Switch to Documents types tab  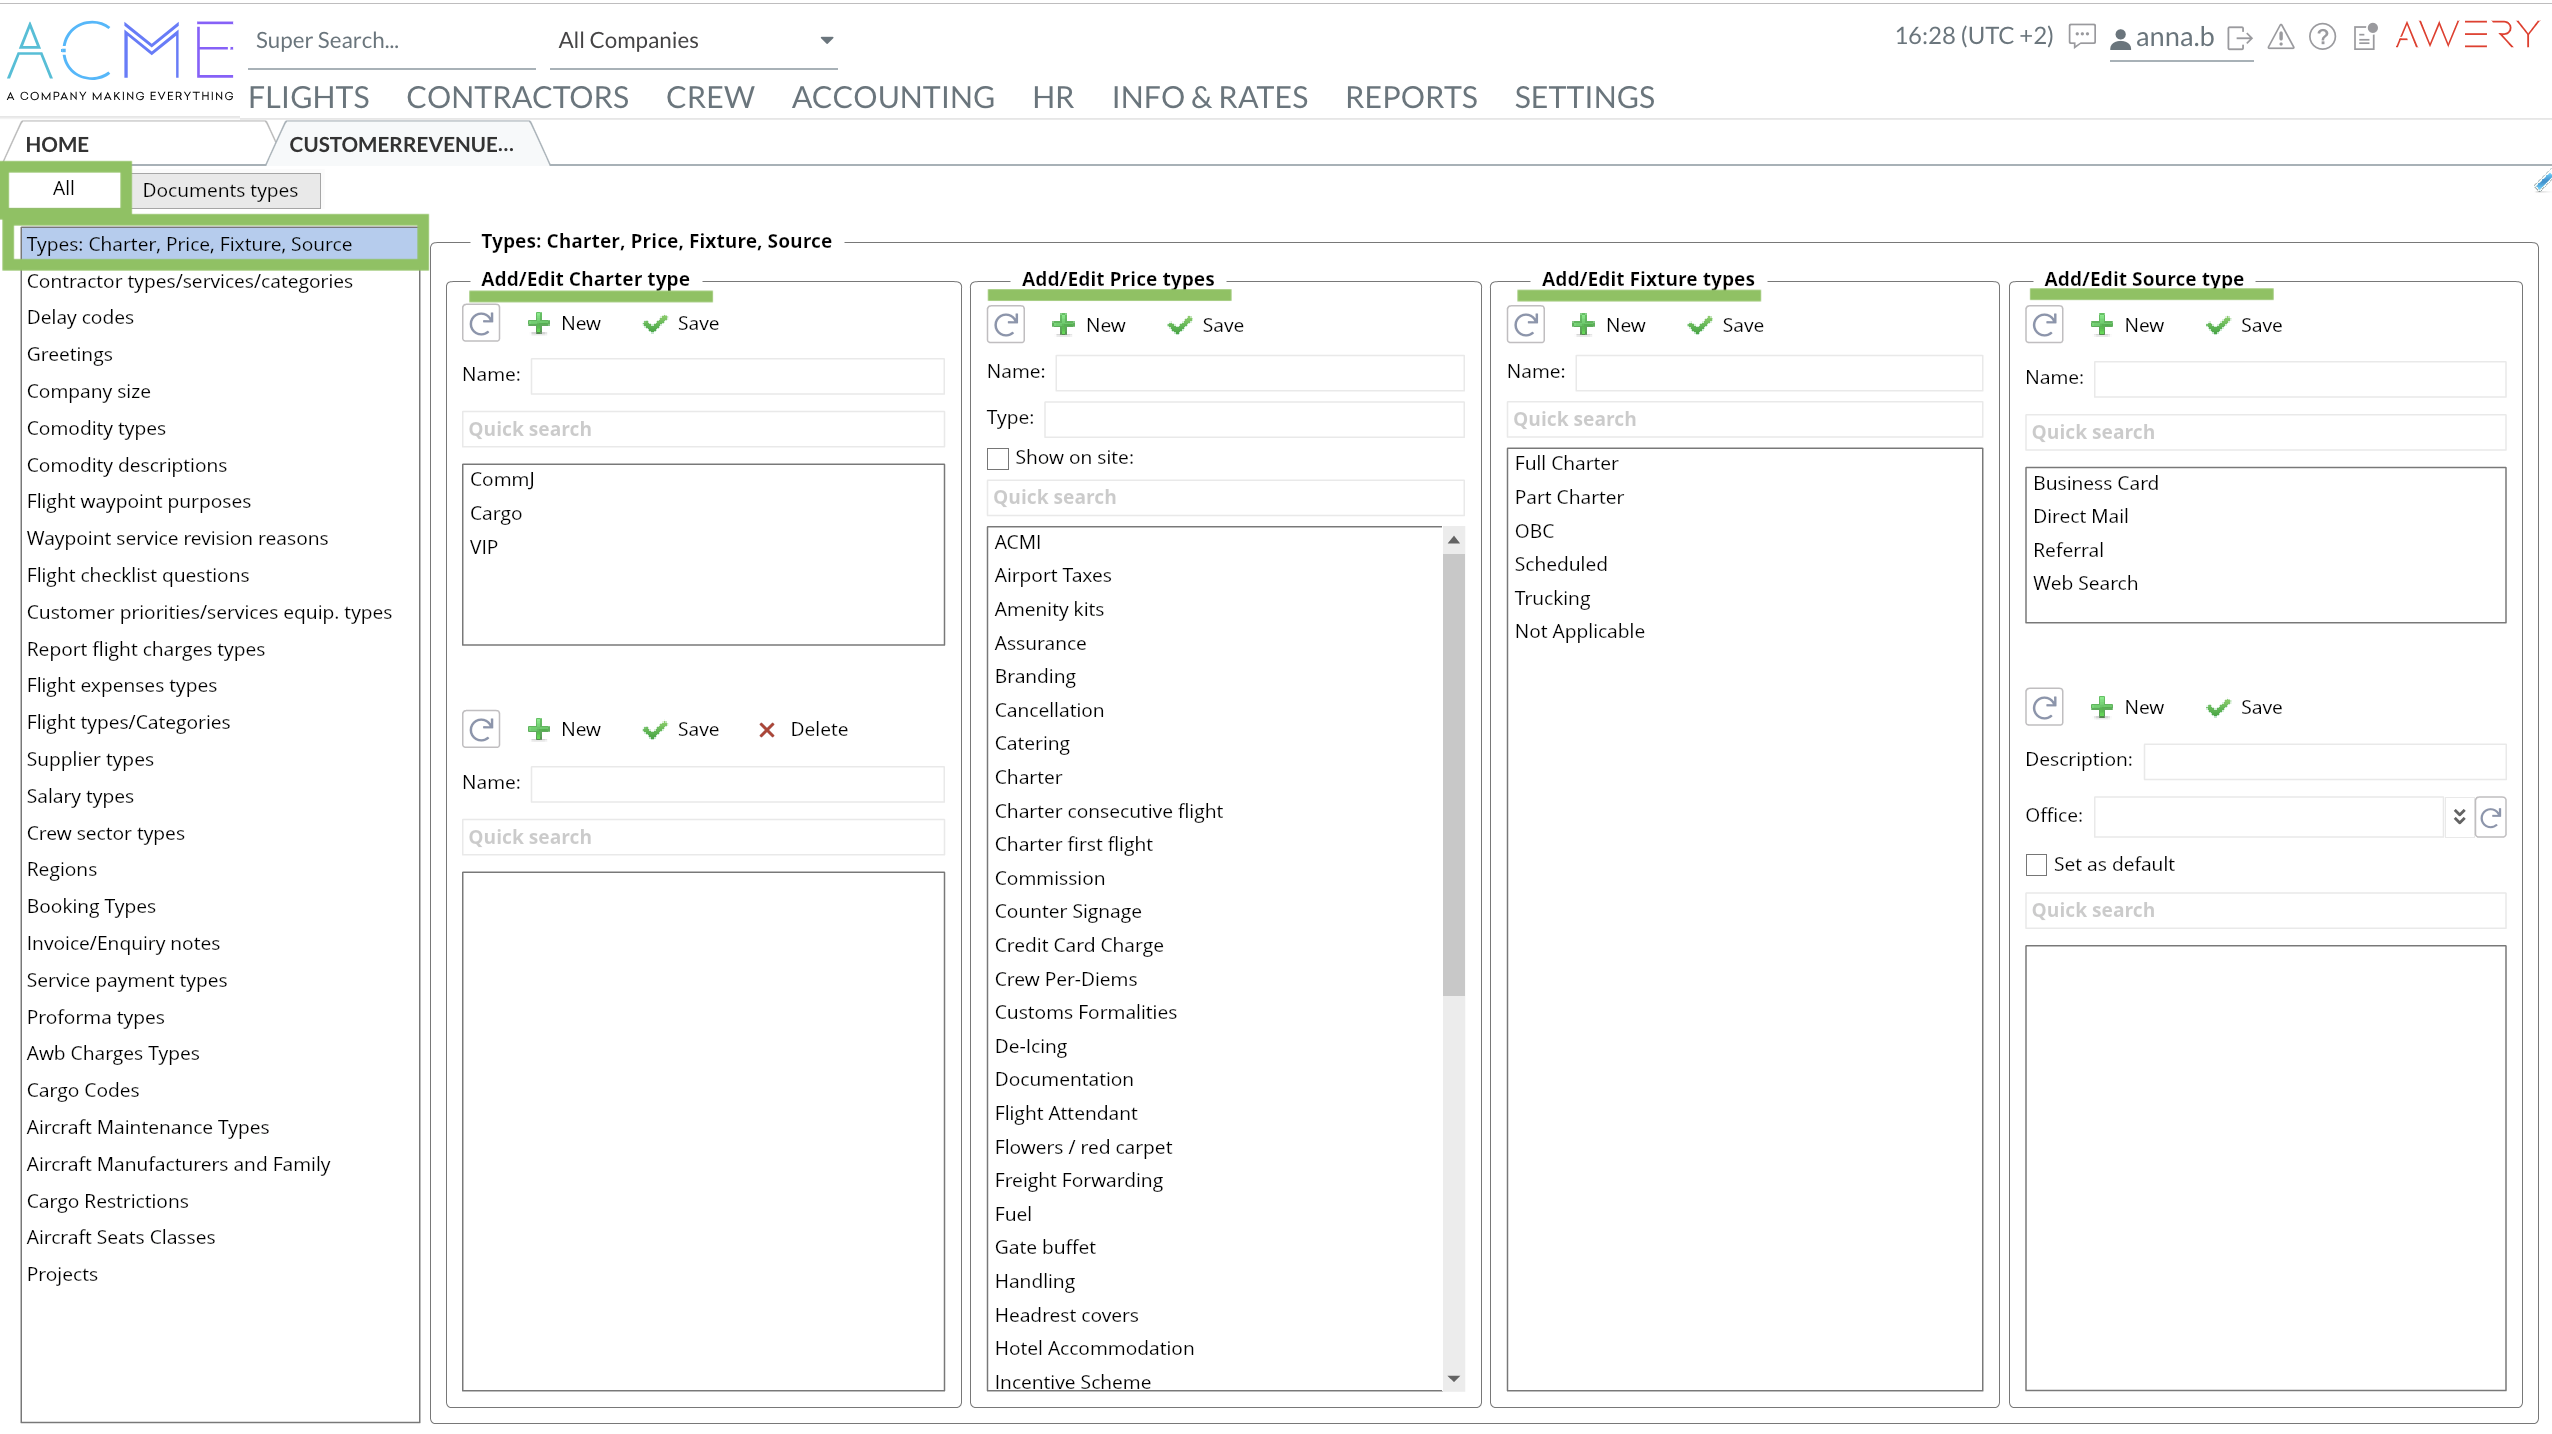coord(221,190)
